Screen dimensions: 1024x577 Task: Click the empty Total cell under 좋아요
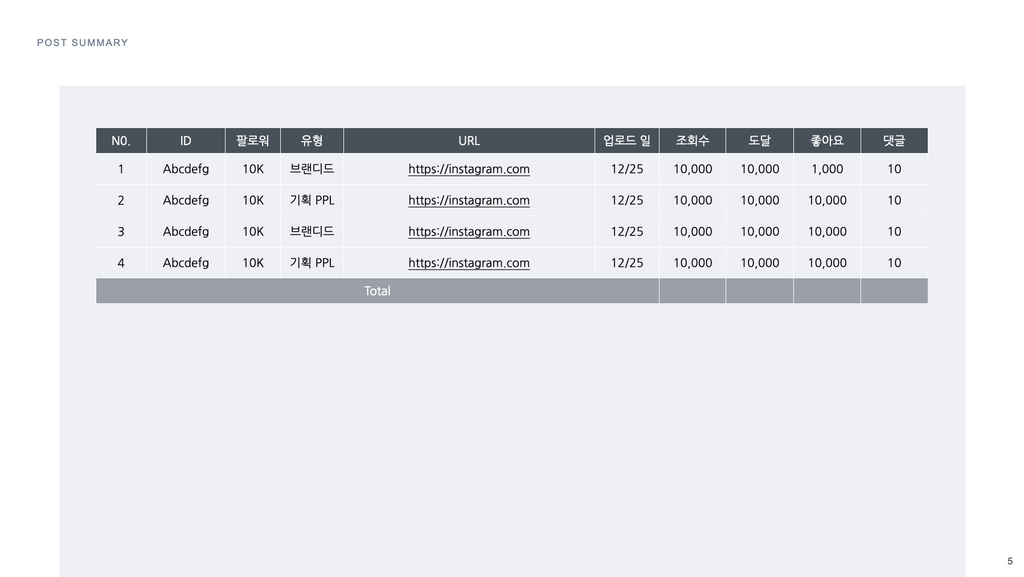pos(827,291)
